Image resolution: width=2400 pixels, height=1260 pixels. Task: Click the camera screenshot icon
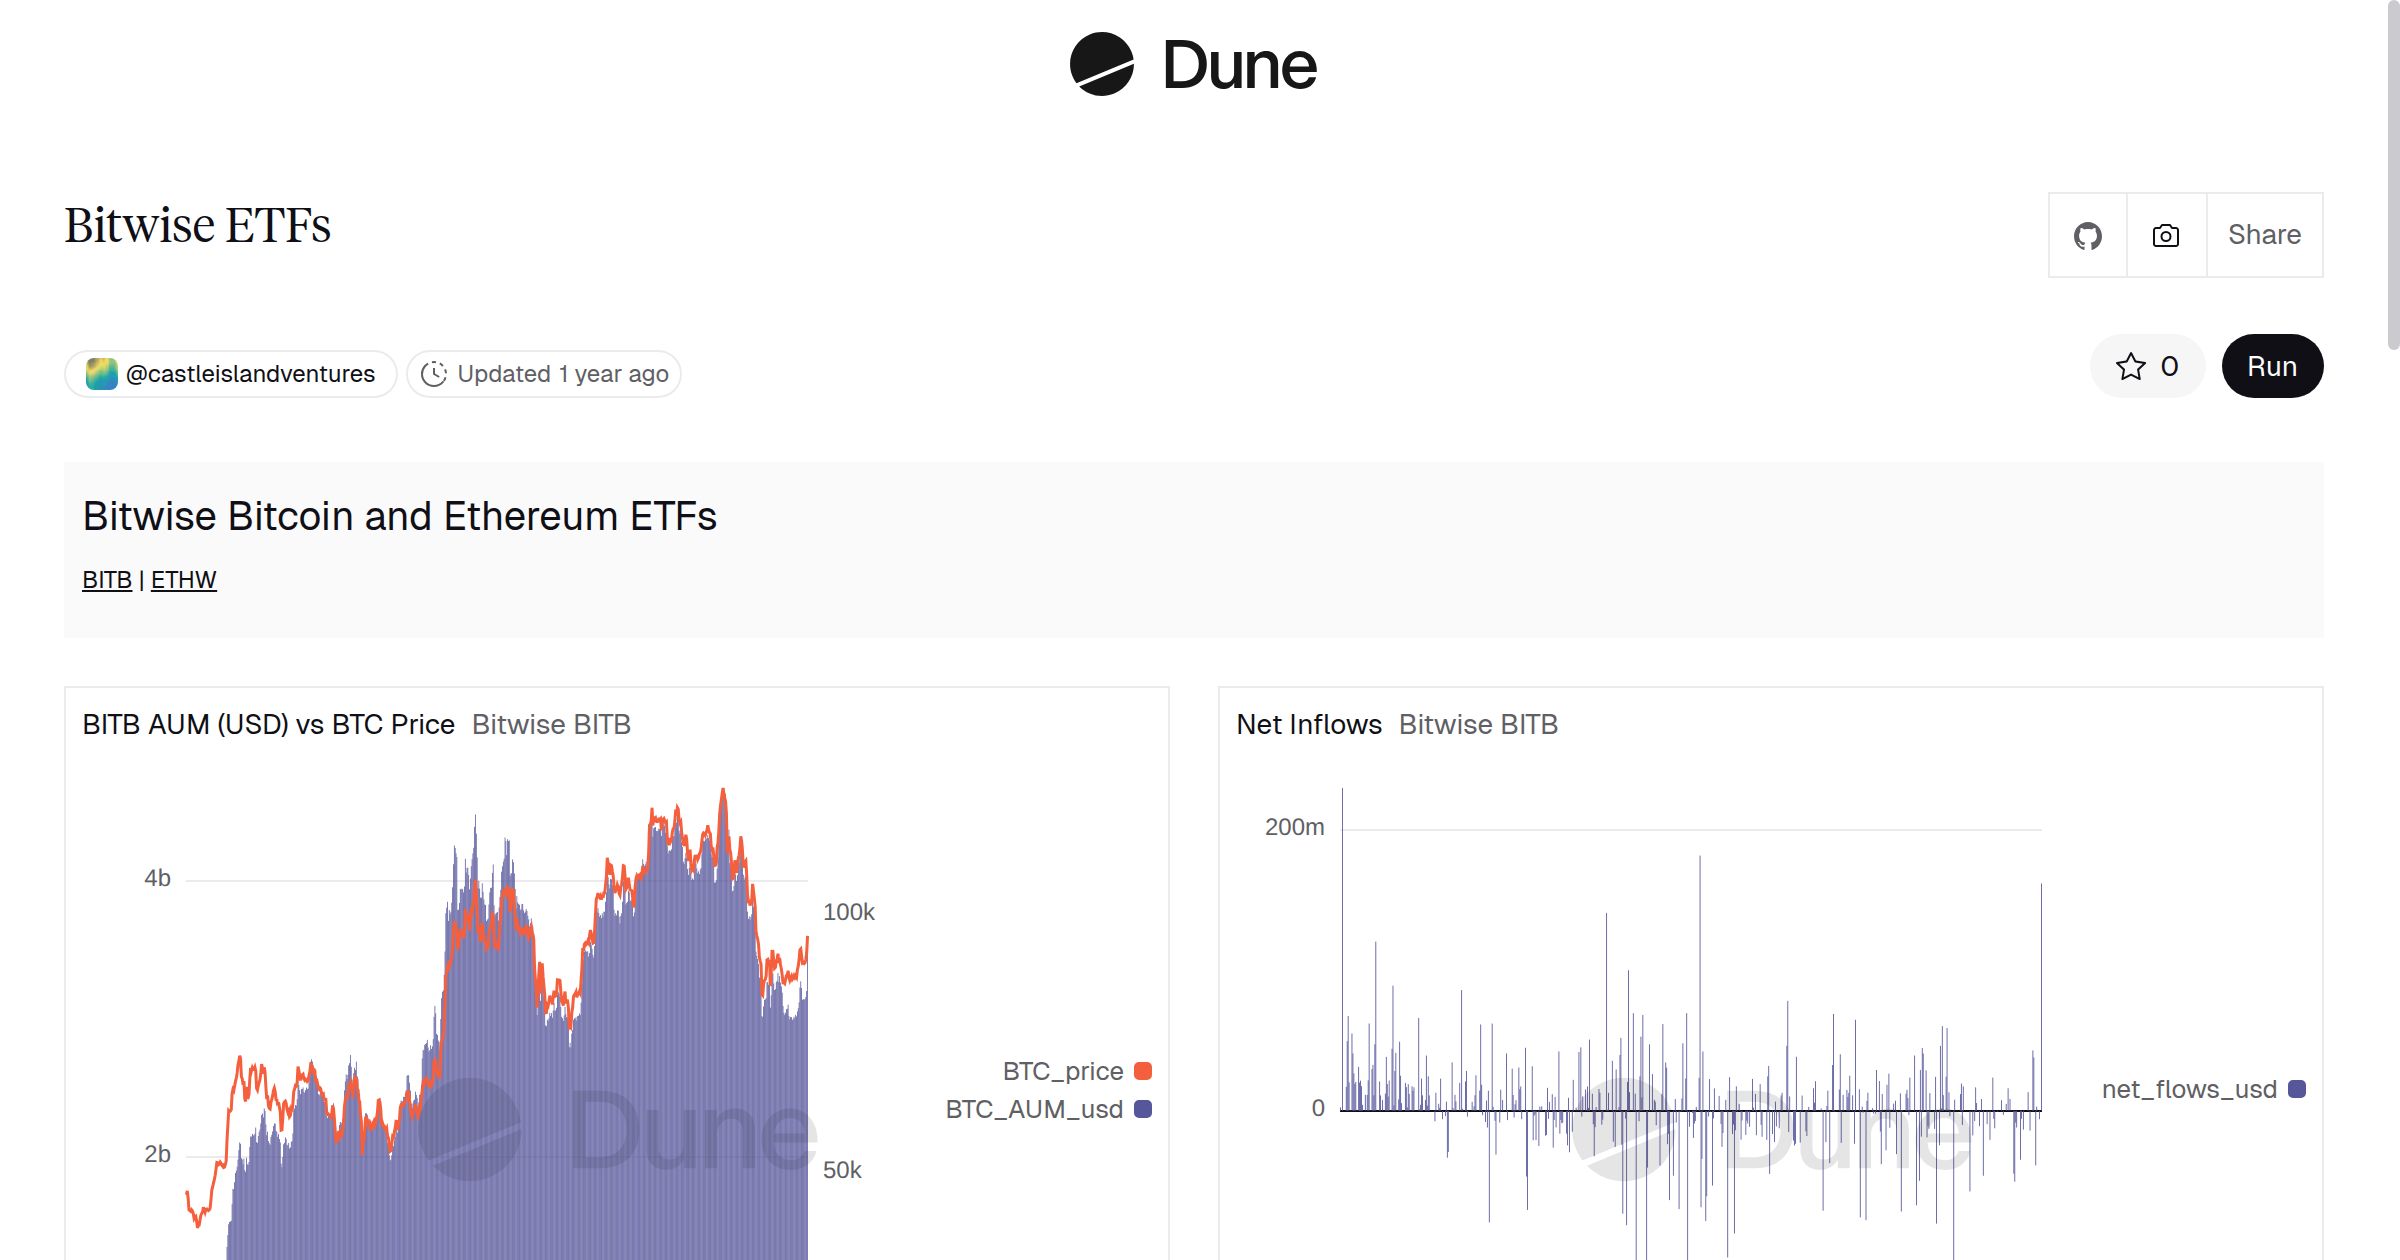click(x=2164, y=234)
